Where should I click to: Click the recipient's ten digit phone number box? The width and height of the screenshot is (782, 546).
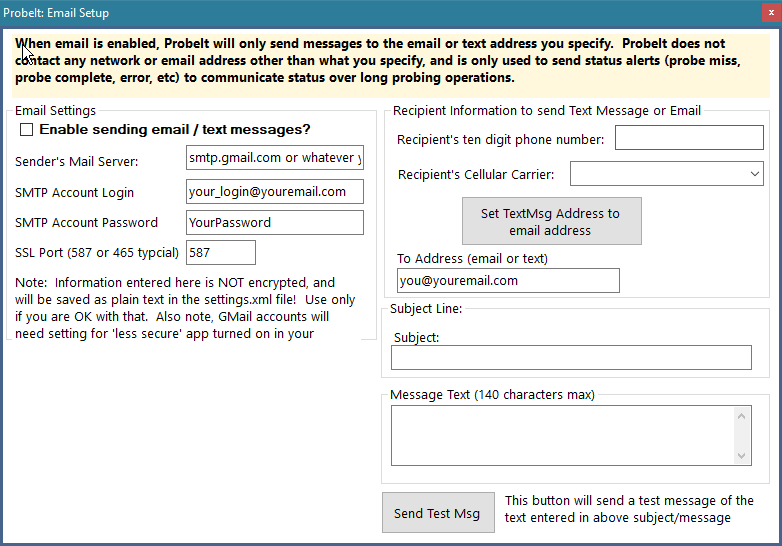pyautogui.click(x=689, y=138)
